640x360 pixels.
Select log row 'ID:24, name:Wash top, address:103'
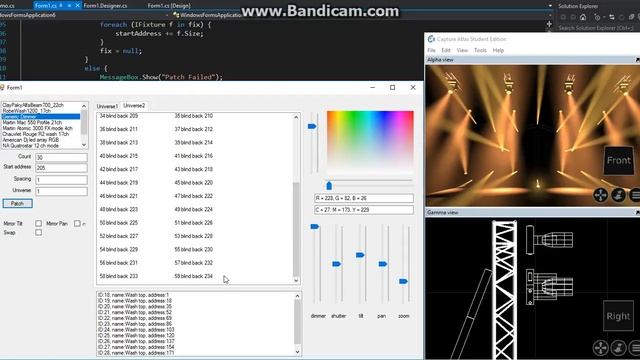pyautogui.click(x=136, y=329)
